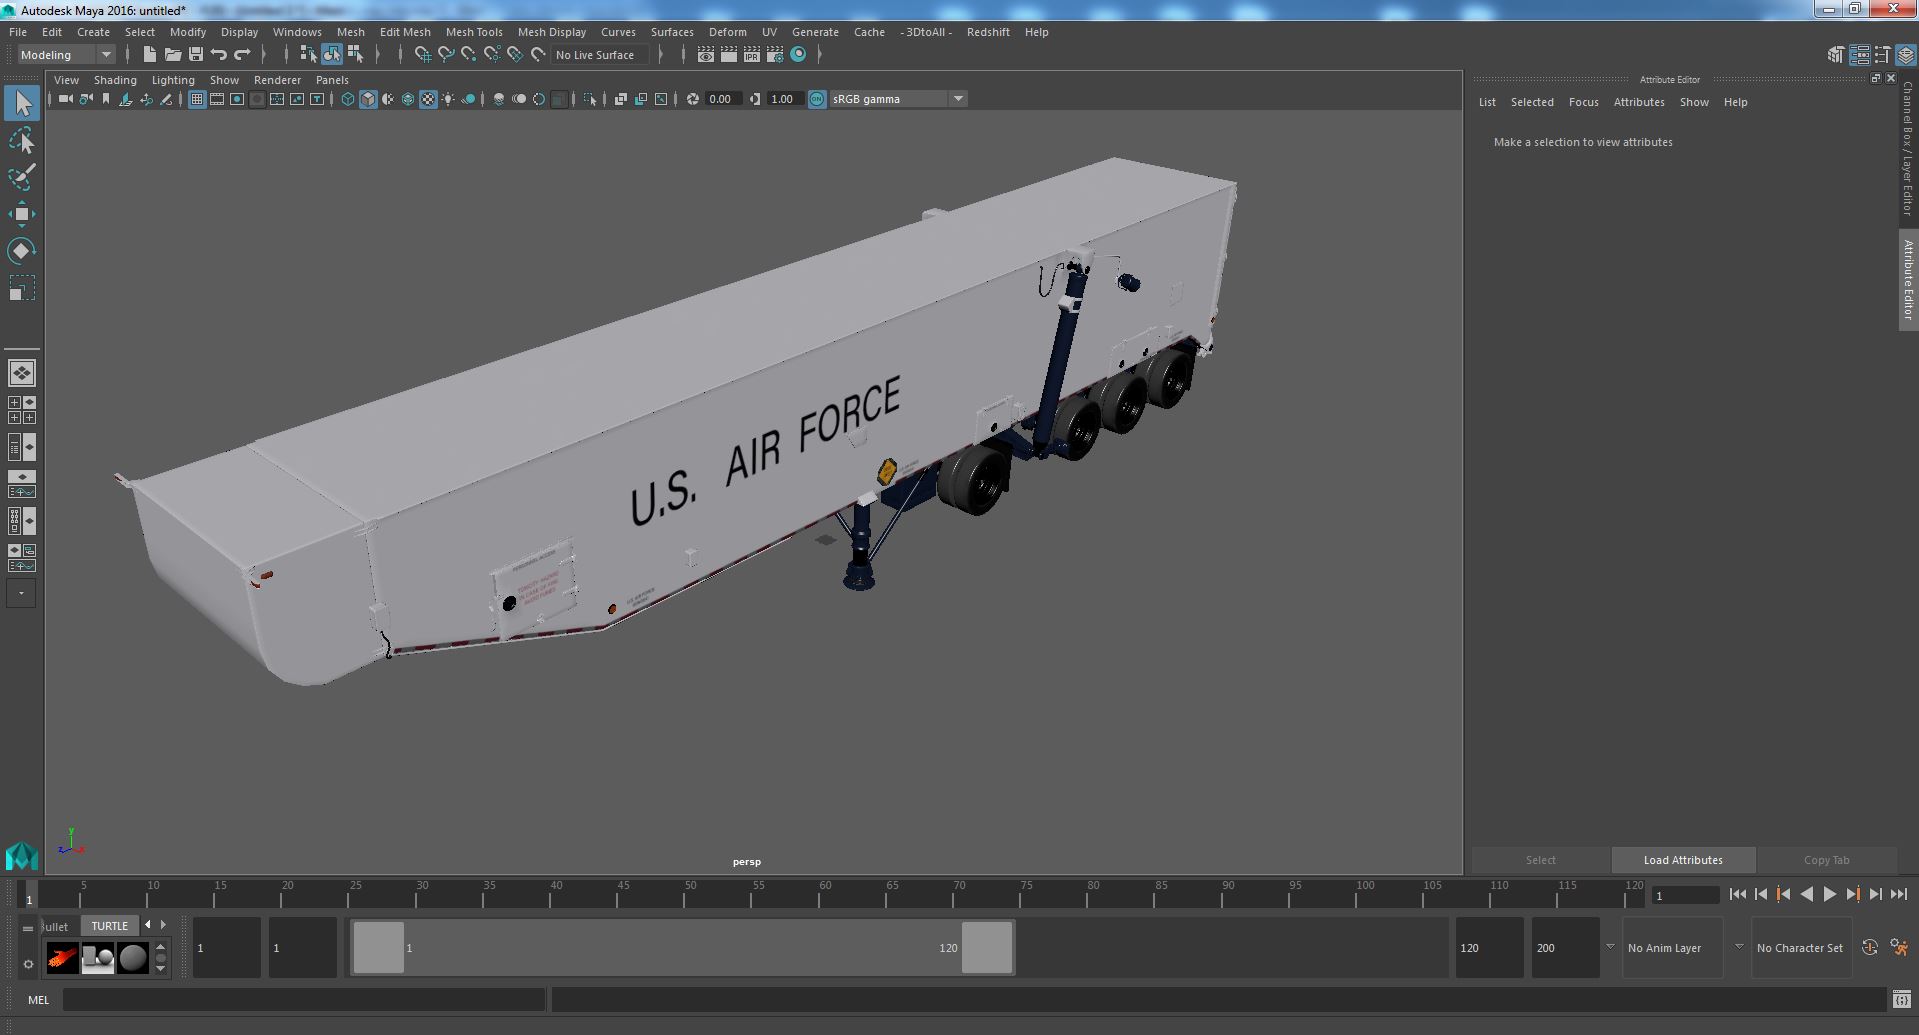
Task: Click the No Live Surface field
Action: (x=600, y=55)
